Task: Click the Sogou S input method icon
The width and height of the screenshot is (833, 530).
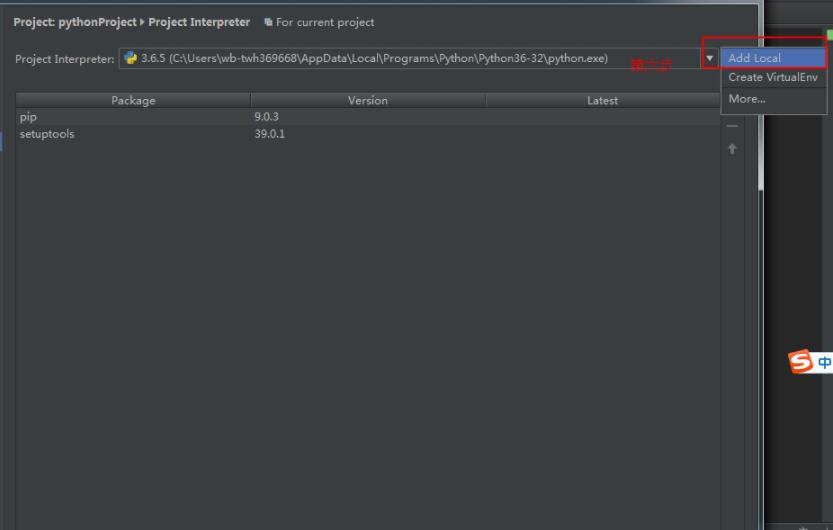Action: (801, 362)
